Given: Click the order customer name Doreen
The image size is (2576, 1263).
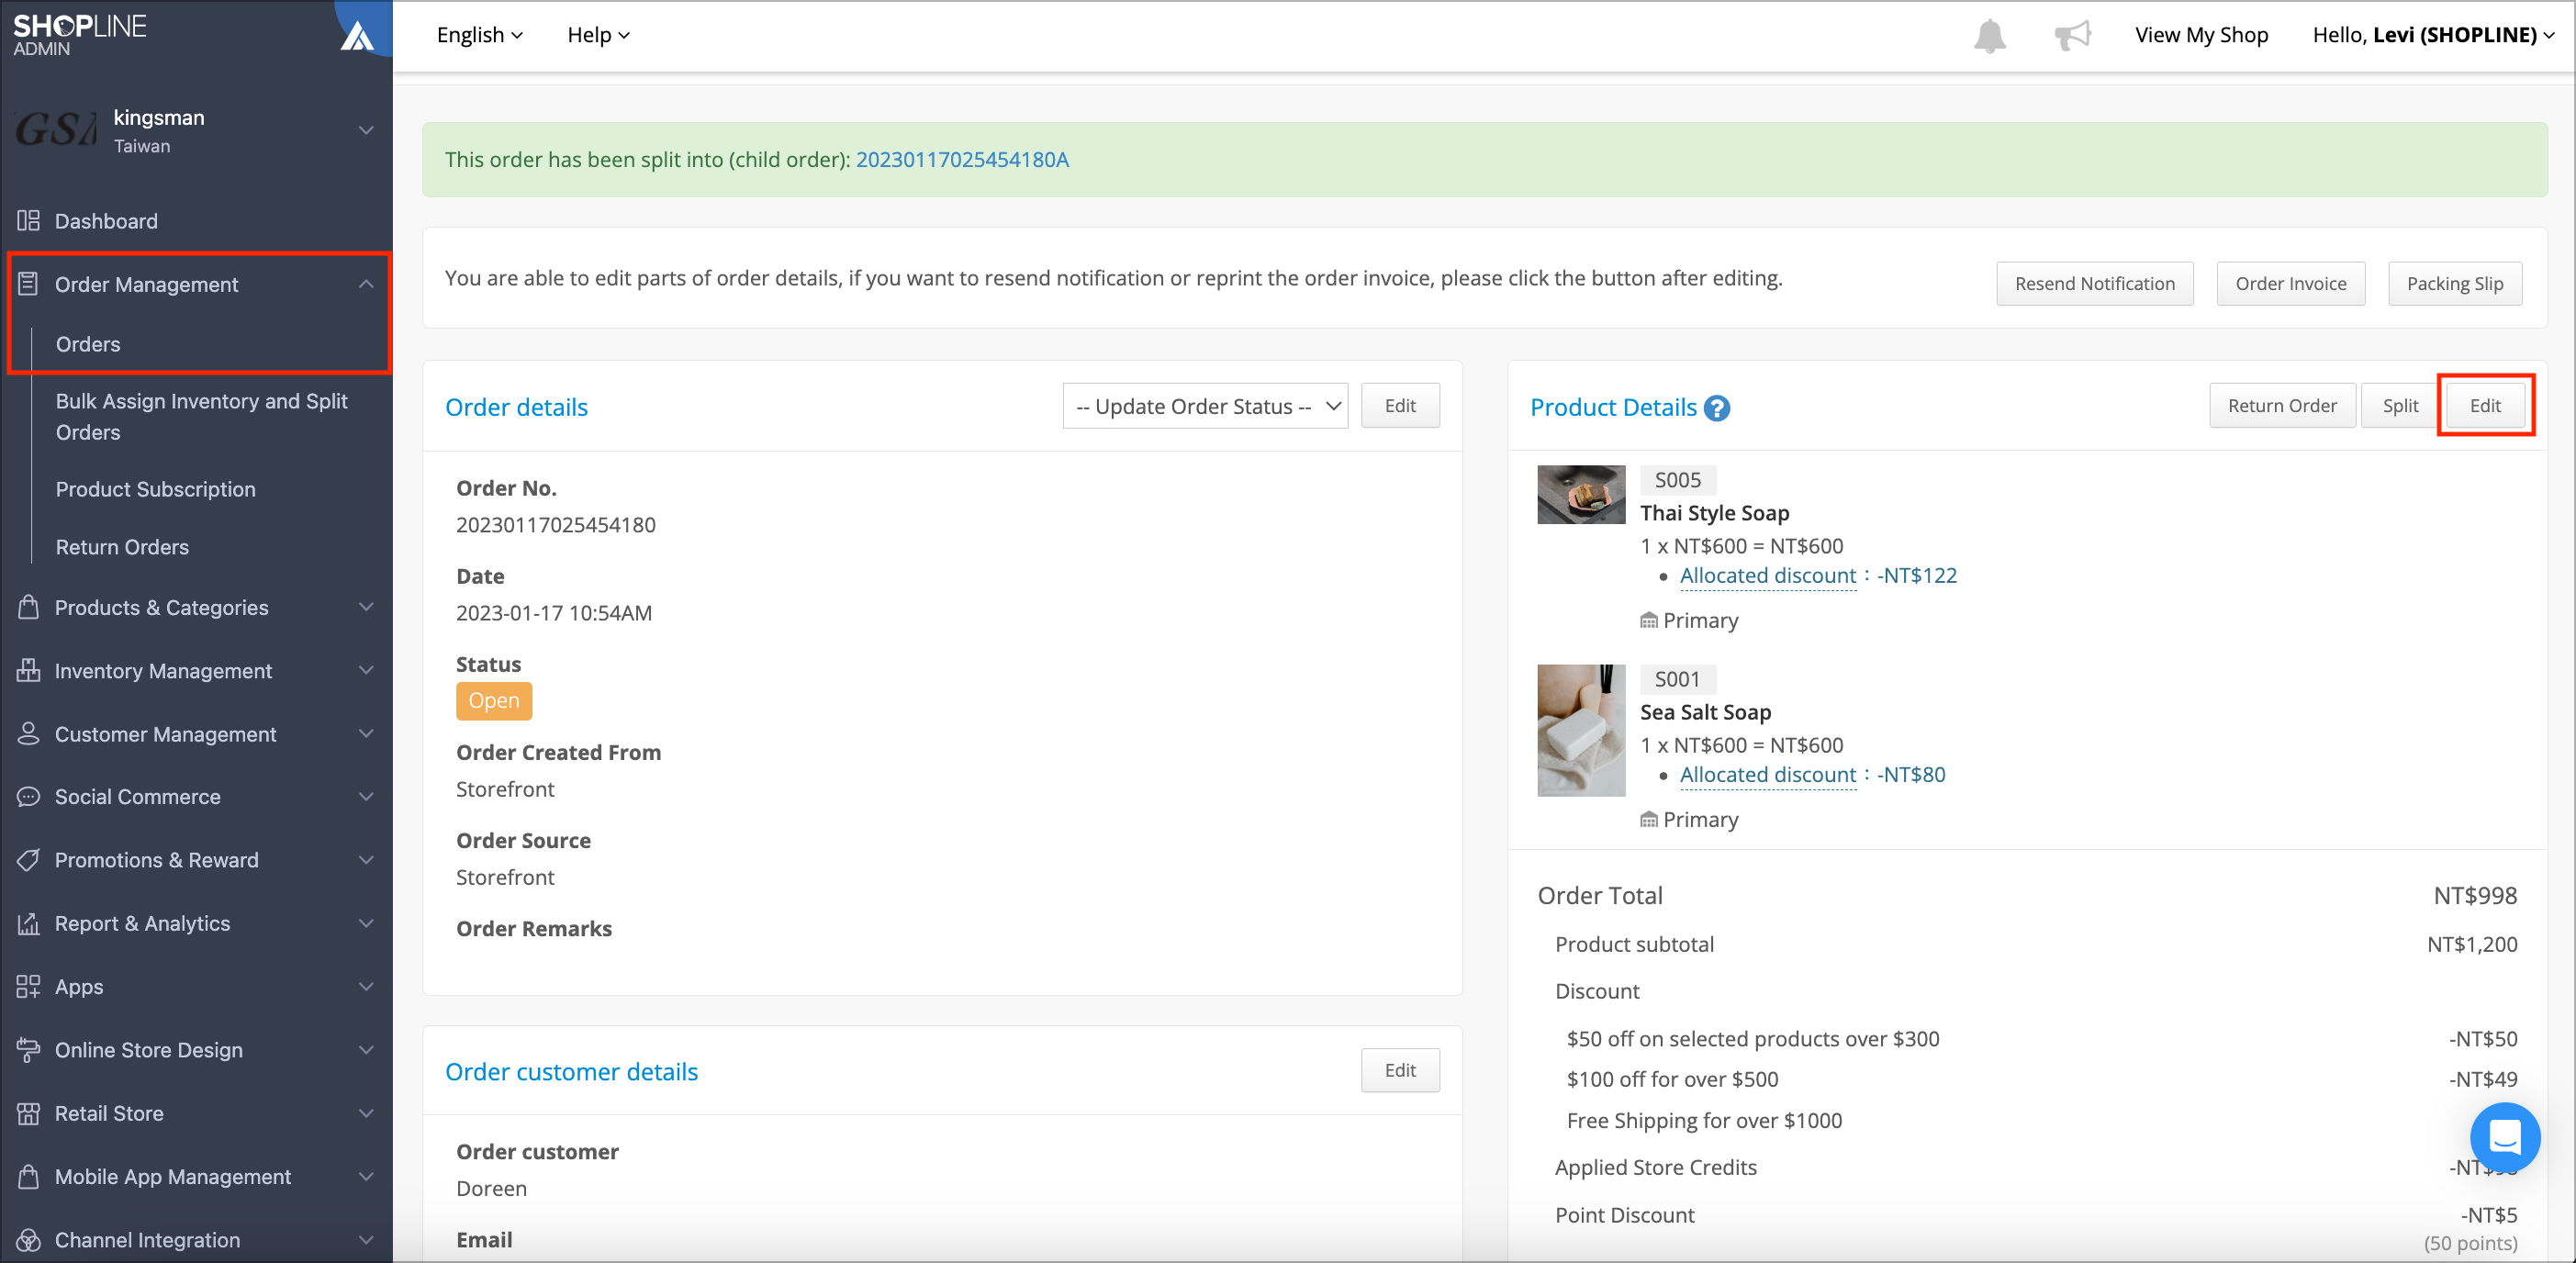Looking at the screenshot, I should point(491,1188).
